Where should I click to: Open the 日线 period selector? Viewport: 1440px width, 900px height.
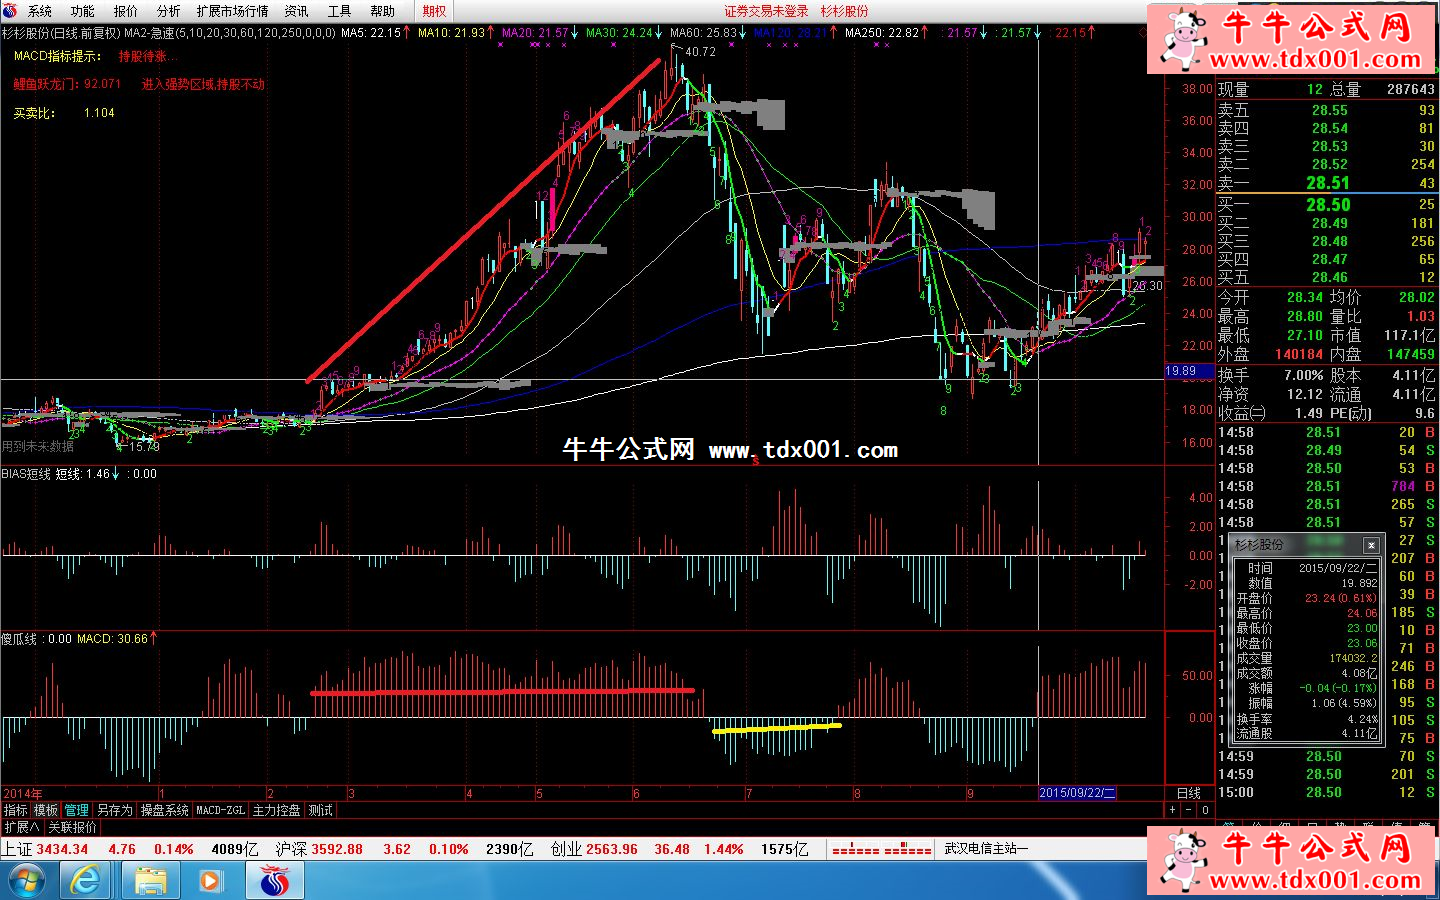point(1188,793)
